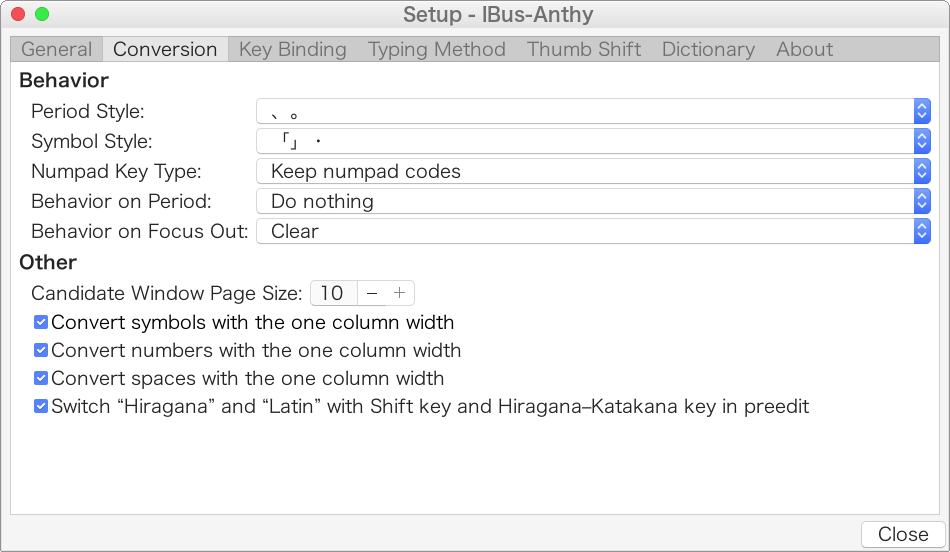950x552 pixels.
Task: Show the Dictionary tab
Action: pyautogui.click(x=708, y=49)
